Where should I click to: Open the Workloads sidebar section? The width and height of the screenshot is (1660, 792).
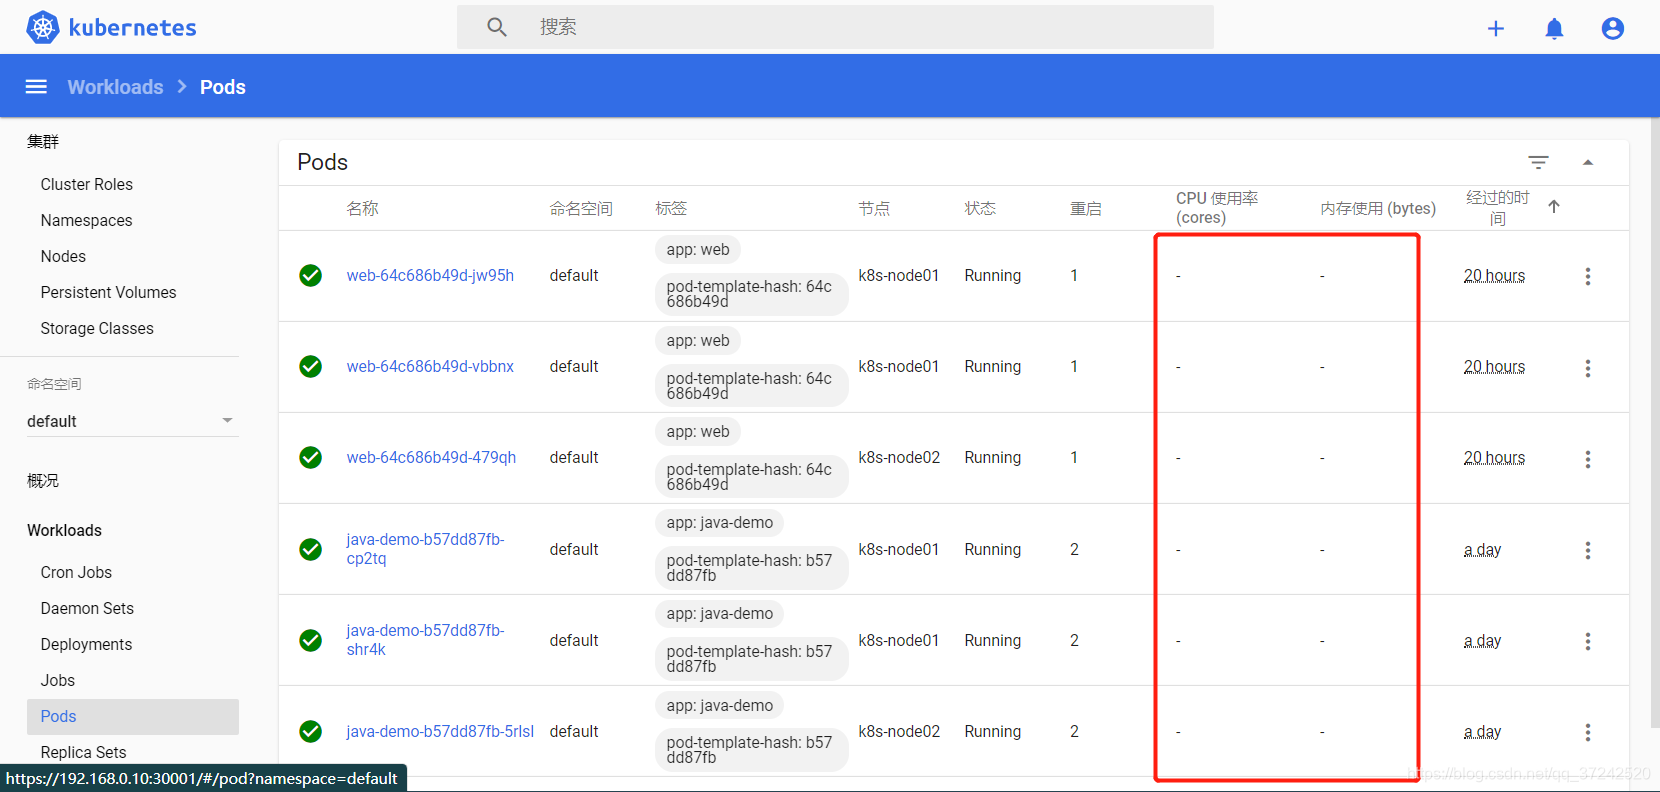(64, 530)
